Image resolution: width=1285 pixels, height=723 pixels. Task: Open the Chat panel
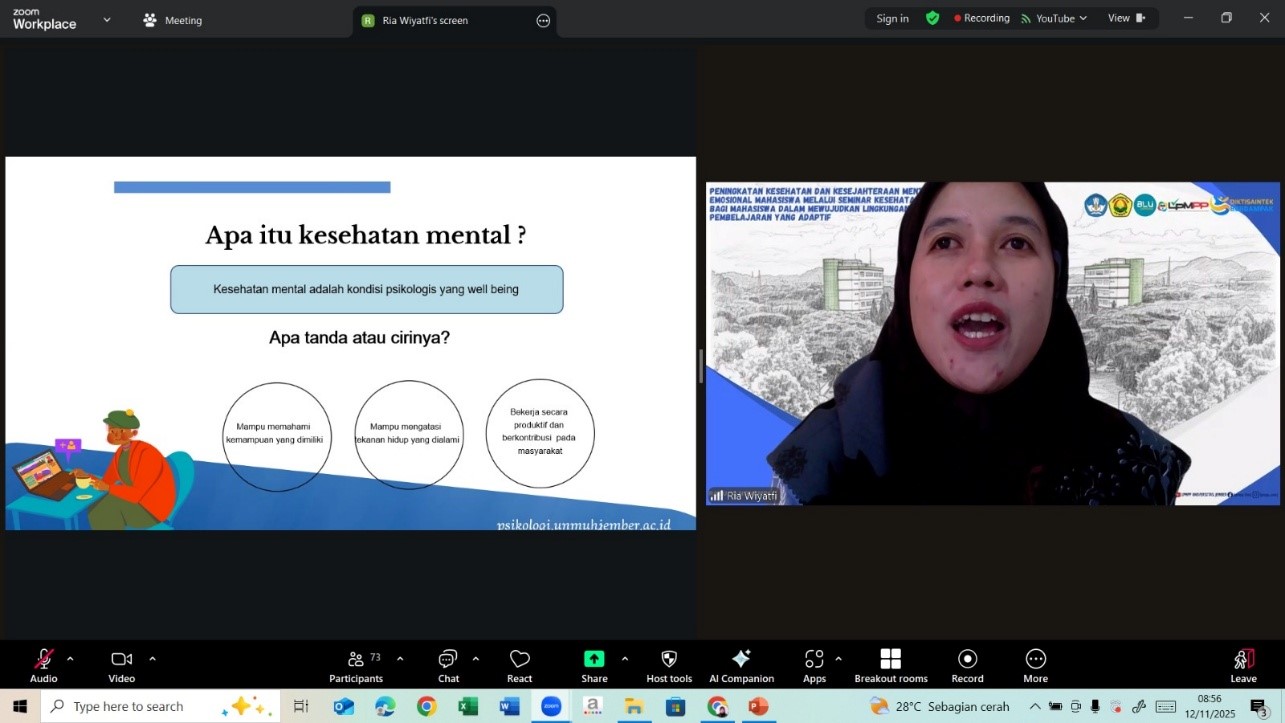(x=448, y=660)
